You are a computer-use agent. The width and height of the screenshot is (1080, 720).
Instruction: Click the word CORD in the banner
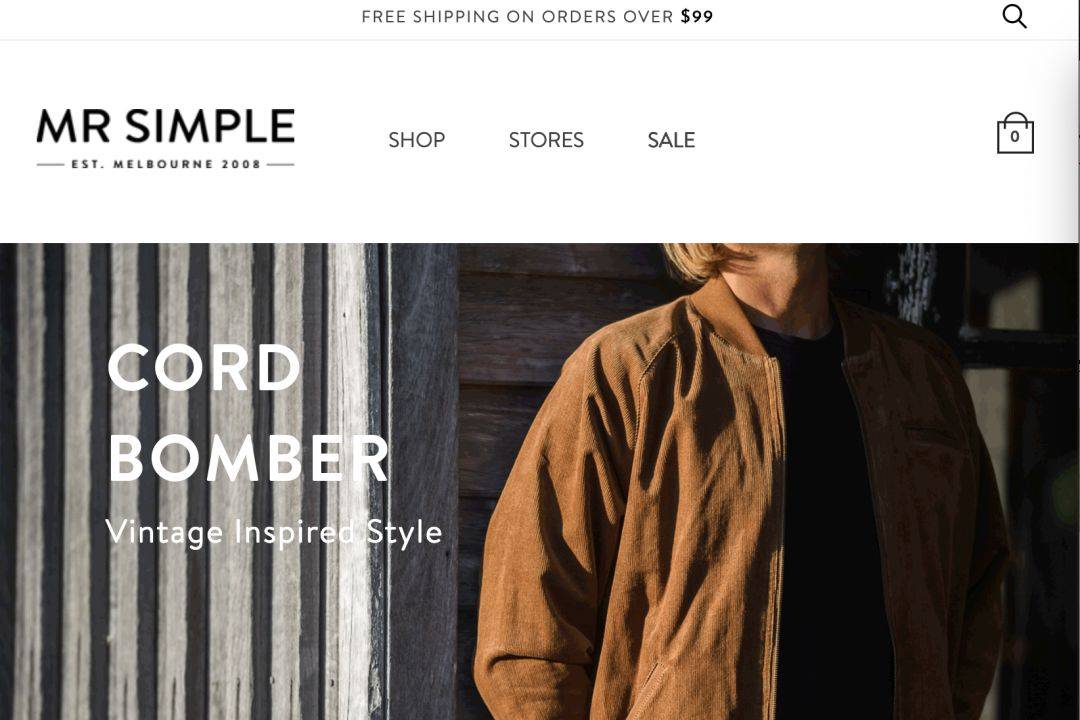(x=205, y=368)
